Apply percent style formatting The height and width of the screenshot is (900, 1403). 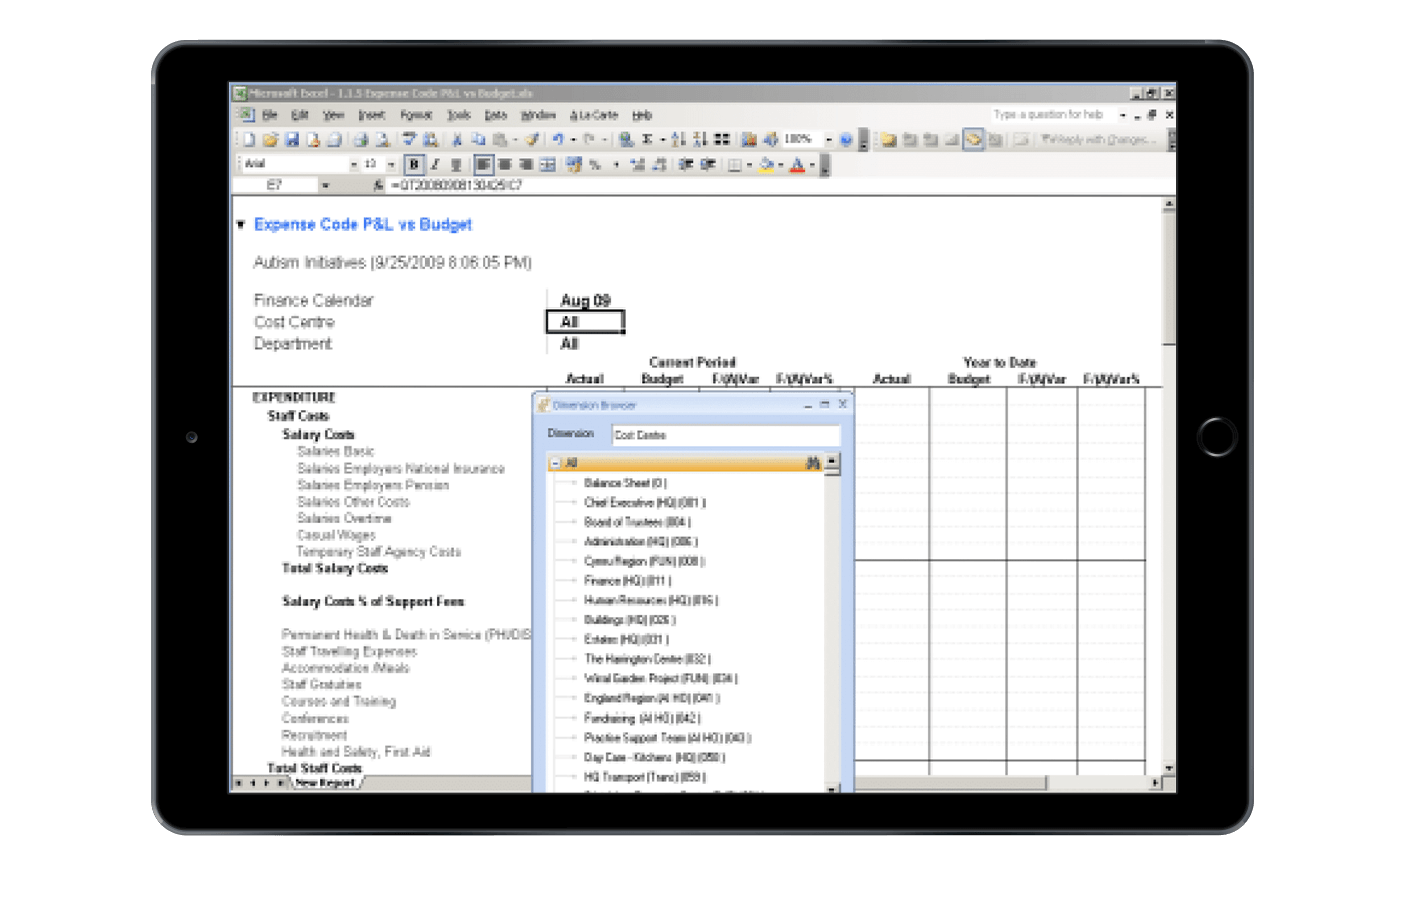[594, 164]
